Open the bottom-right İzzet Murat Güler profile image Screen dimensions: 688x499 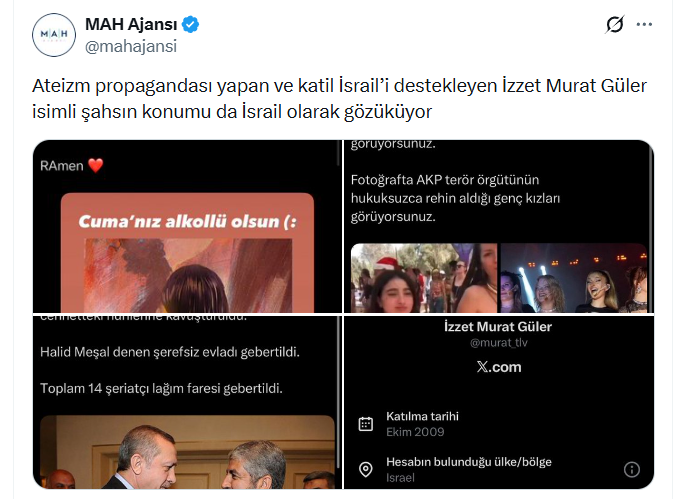(x=499, y=402)
